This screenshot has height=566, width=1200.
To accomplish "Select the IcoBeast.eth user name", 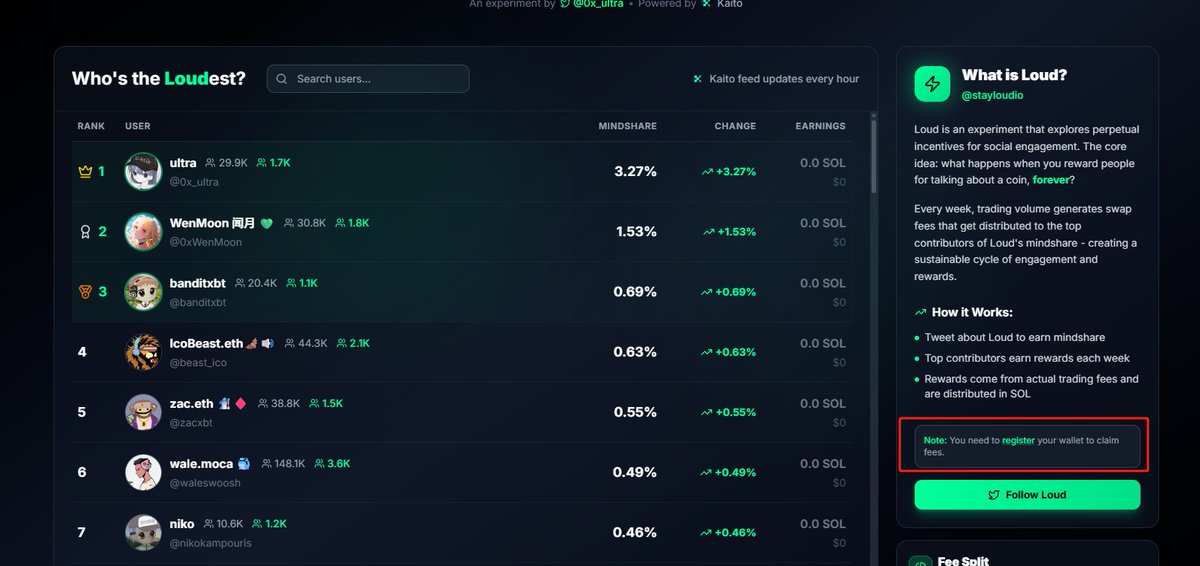I will tap(207, 343).
